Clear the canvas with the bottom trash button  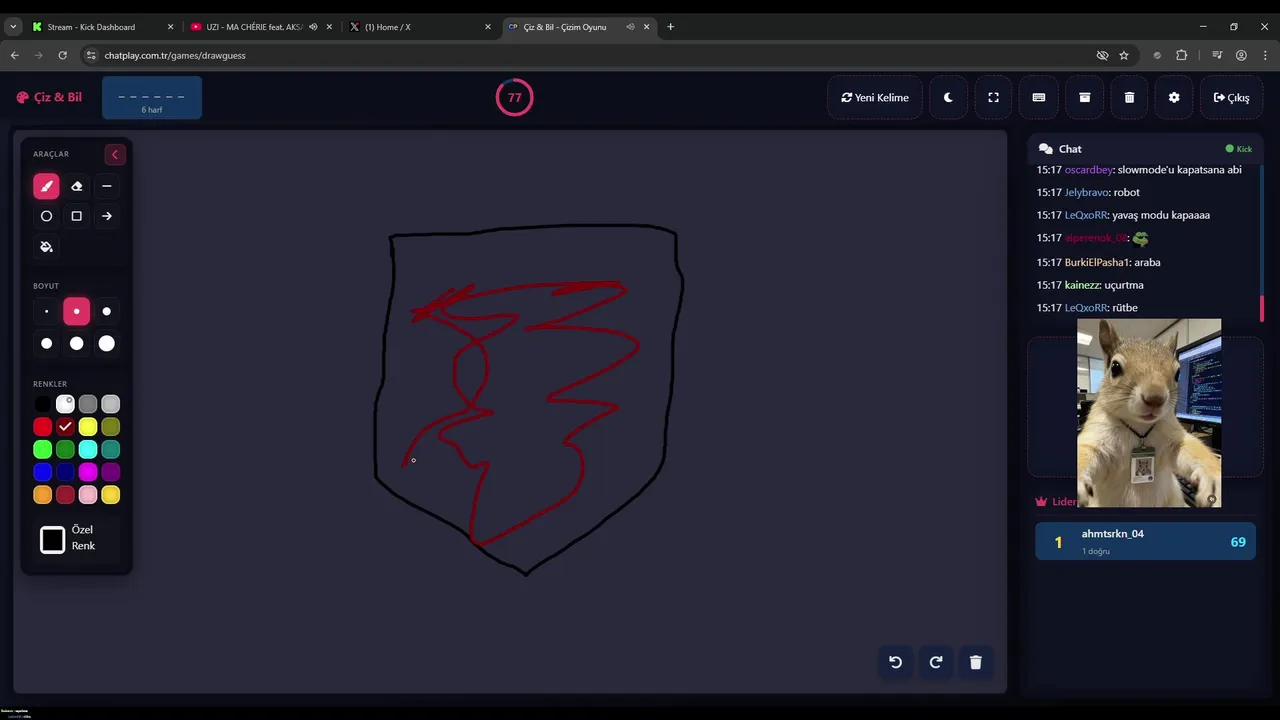[x=976, y=662]
